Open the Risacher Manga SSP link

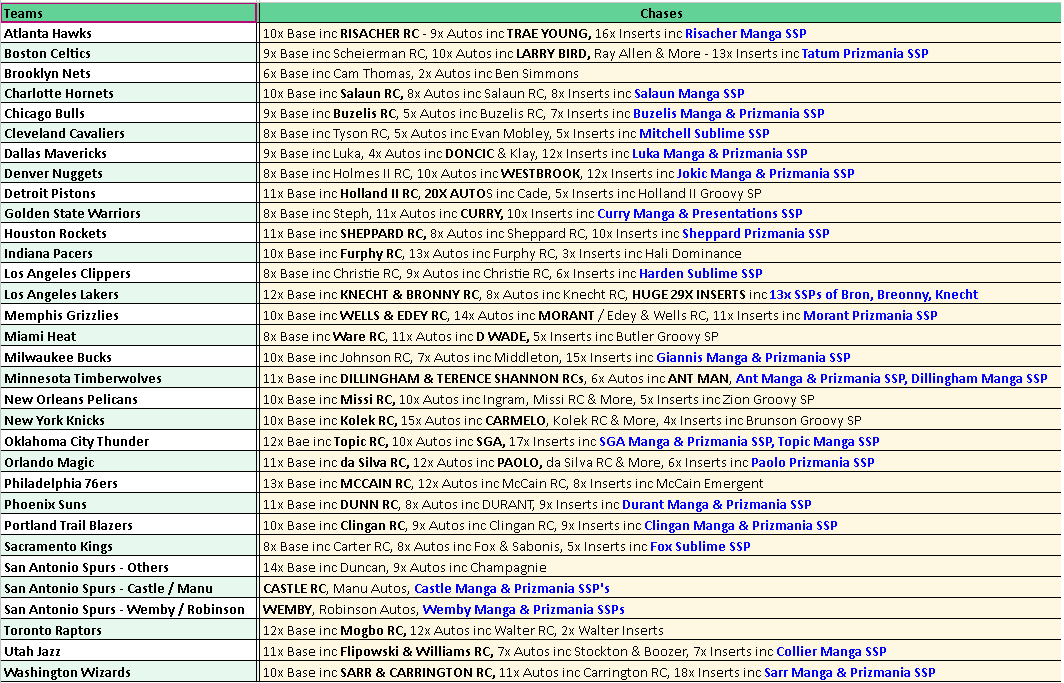[747, 33]
